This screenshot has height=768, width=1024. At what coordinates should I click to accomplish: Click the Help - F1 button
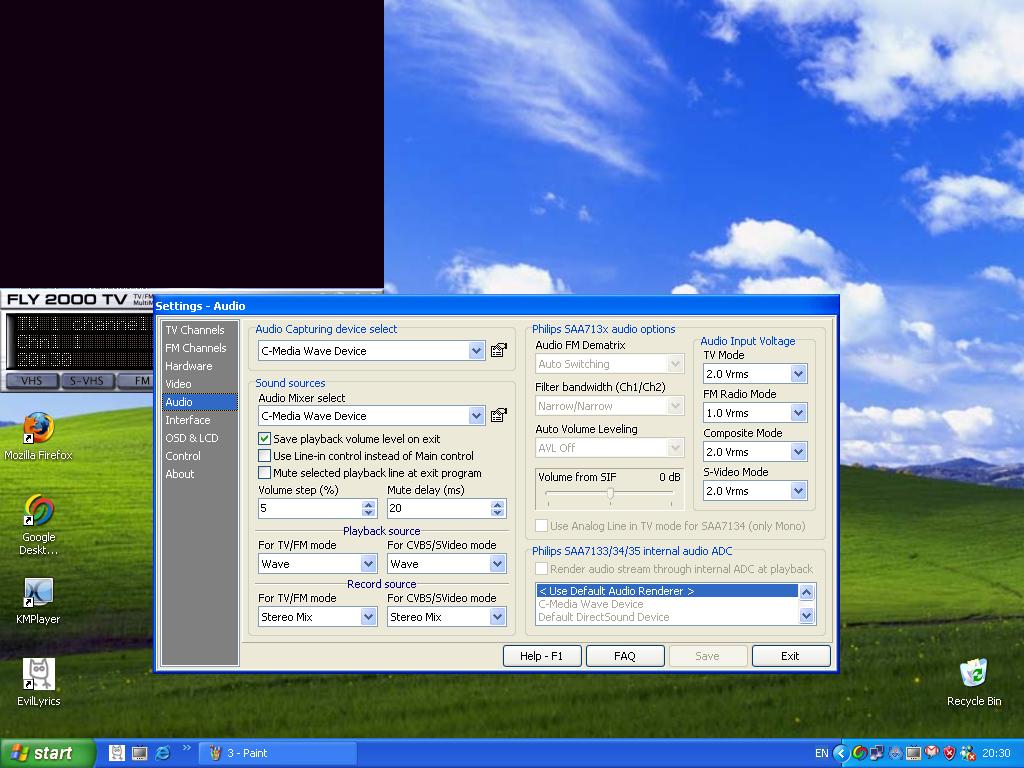tap(542, 656)
